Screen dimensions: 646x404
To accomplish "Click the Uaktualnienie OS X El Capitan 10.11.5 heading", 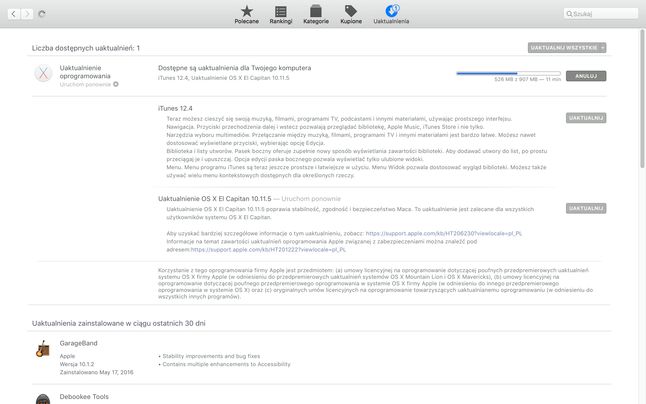I will point(215,198).
